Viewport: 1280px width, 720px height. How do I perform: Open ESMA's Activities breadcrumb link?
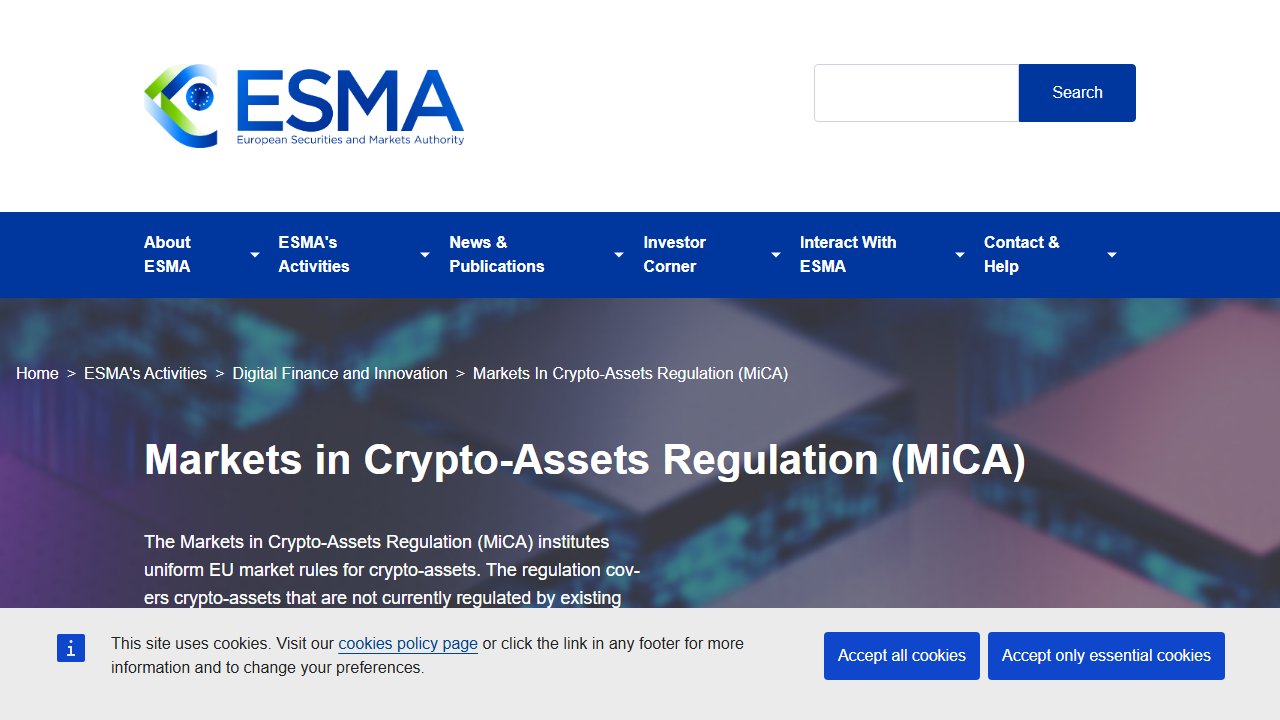(x=145, y=373)
